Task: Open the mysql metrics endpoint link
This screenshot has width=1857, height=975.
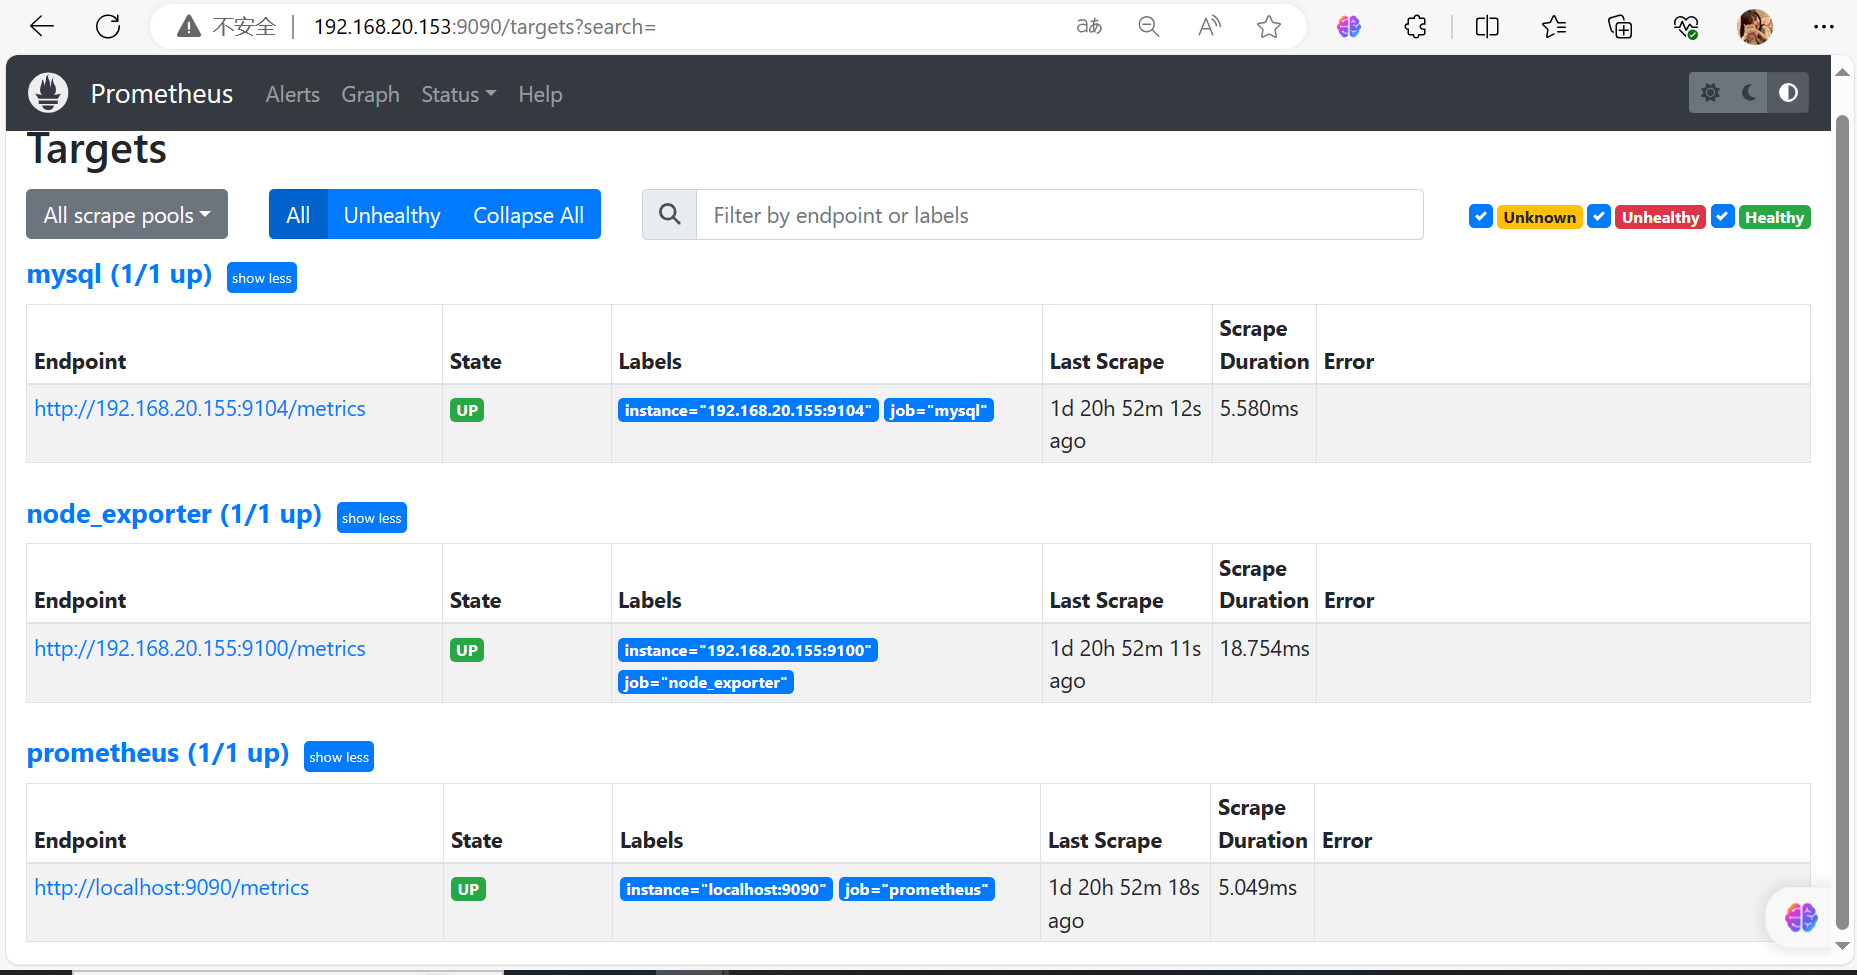Action: 200,408
